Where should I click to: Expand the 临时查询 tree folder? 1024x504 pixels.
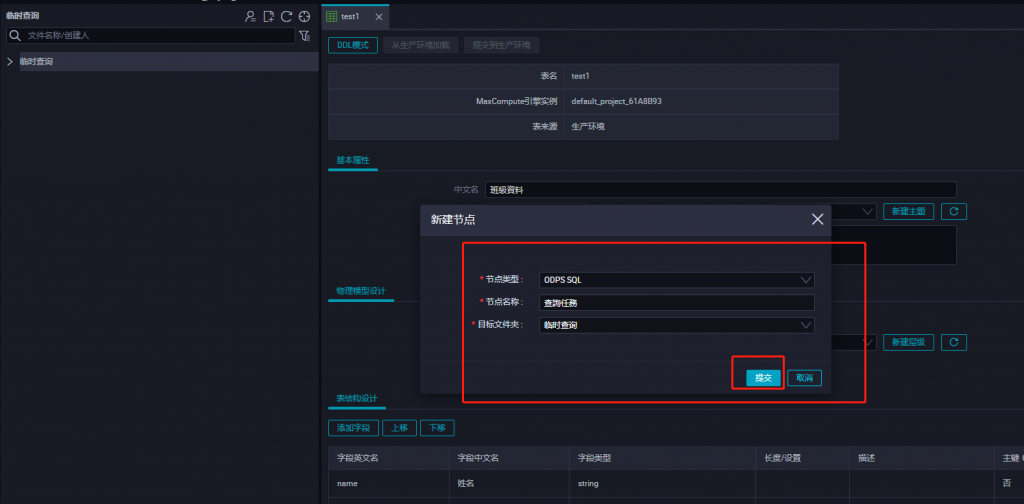click(x=10, y=61)
